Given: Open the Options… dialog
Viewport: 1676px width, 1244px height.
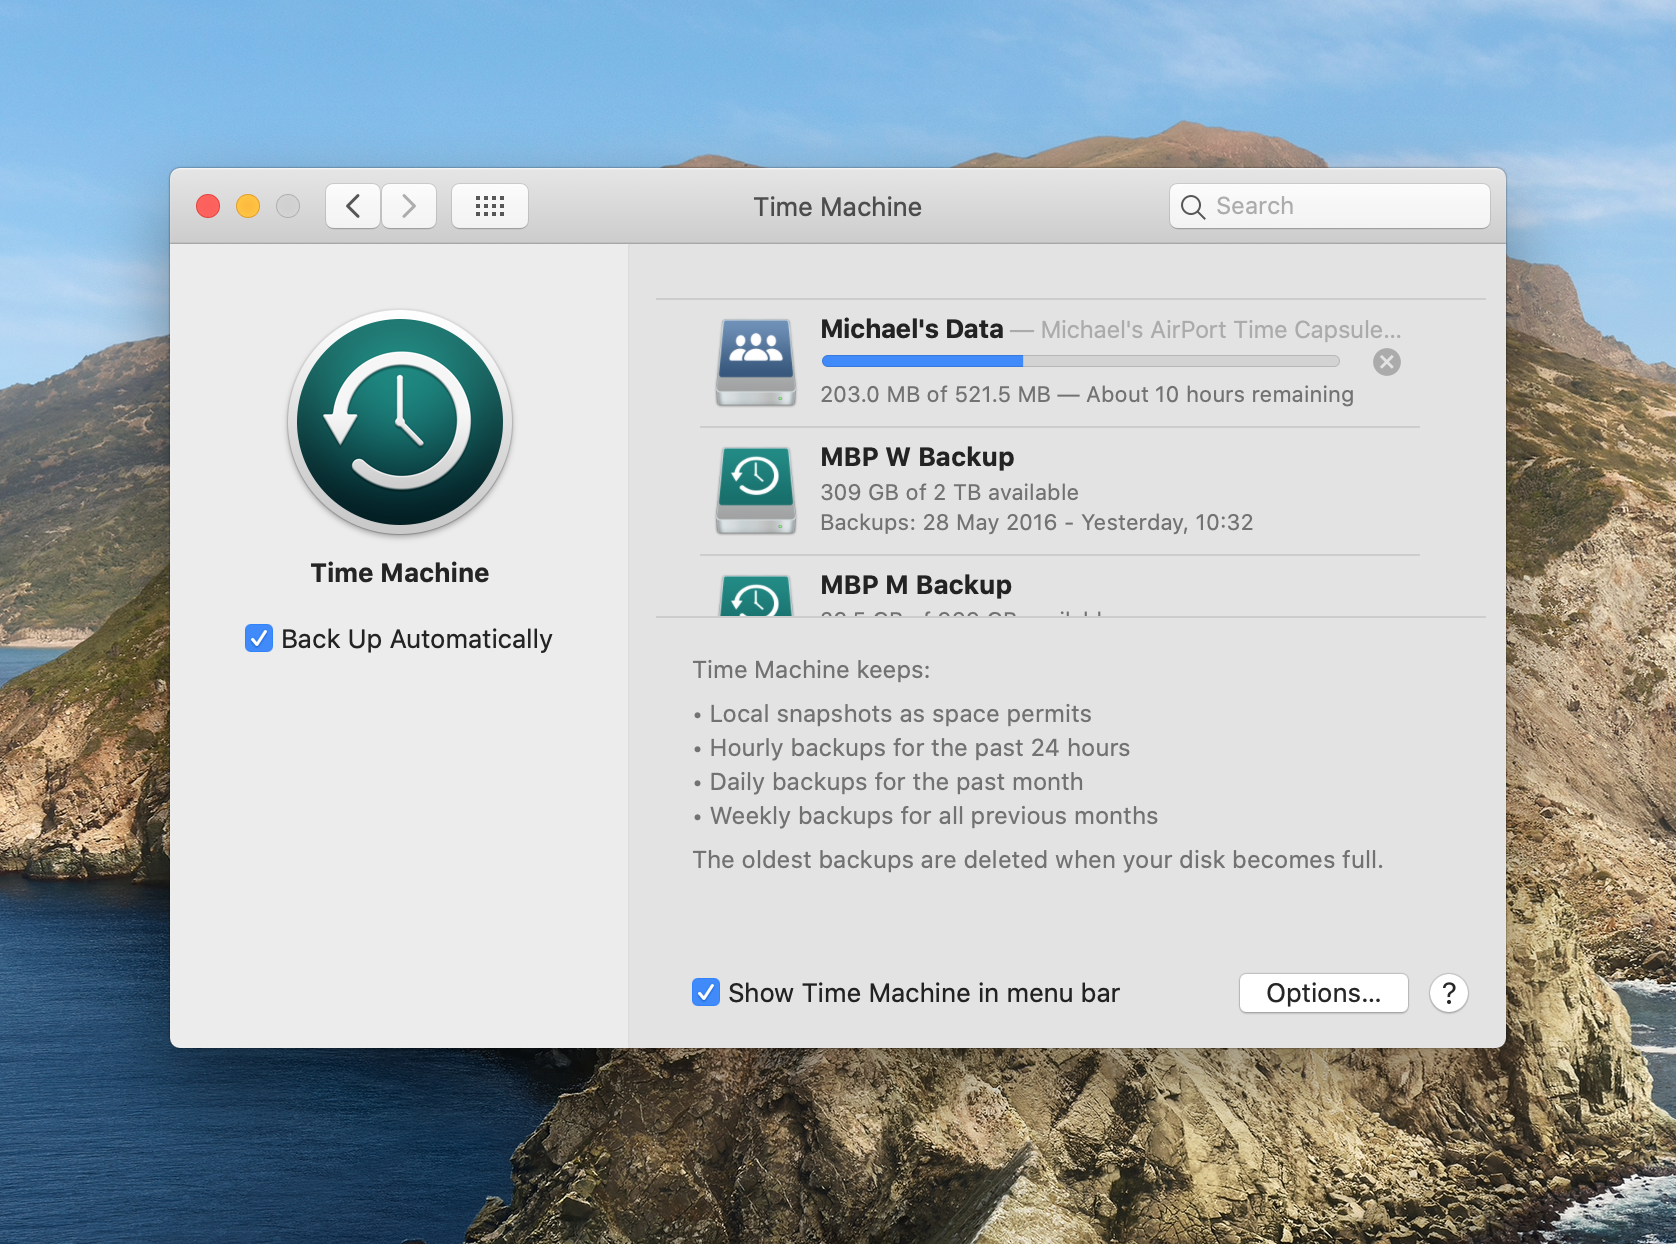Looking at the screenshot, I should click(1323, 993).
